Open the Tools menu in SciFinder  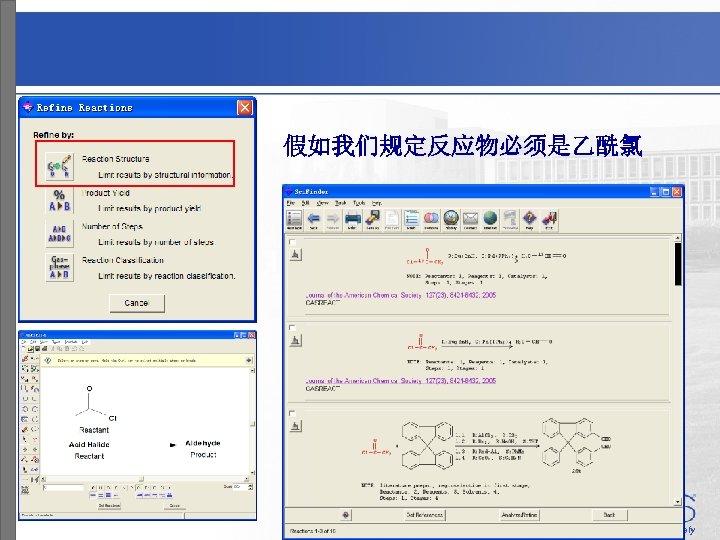[359, 203]
